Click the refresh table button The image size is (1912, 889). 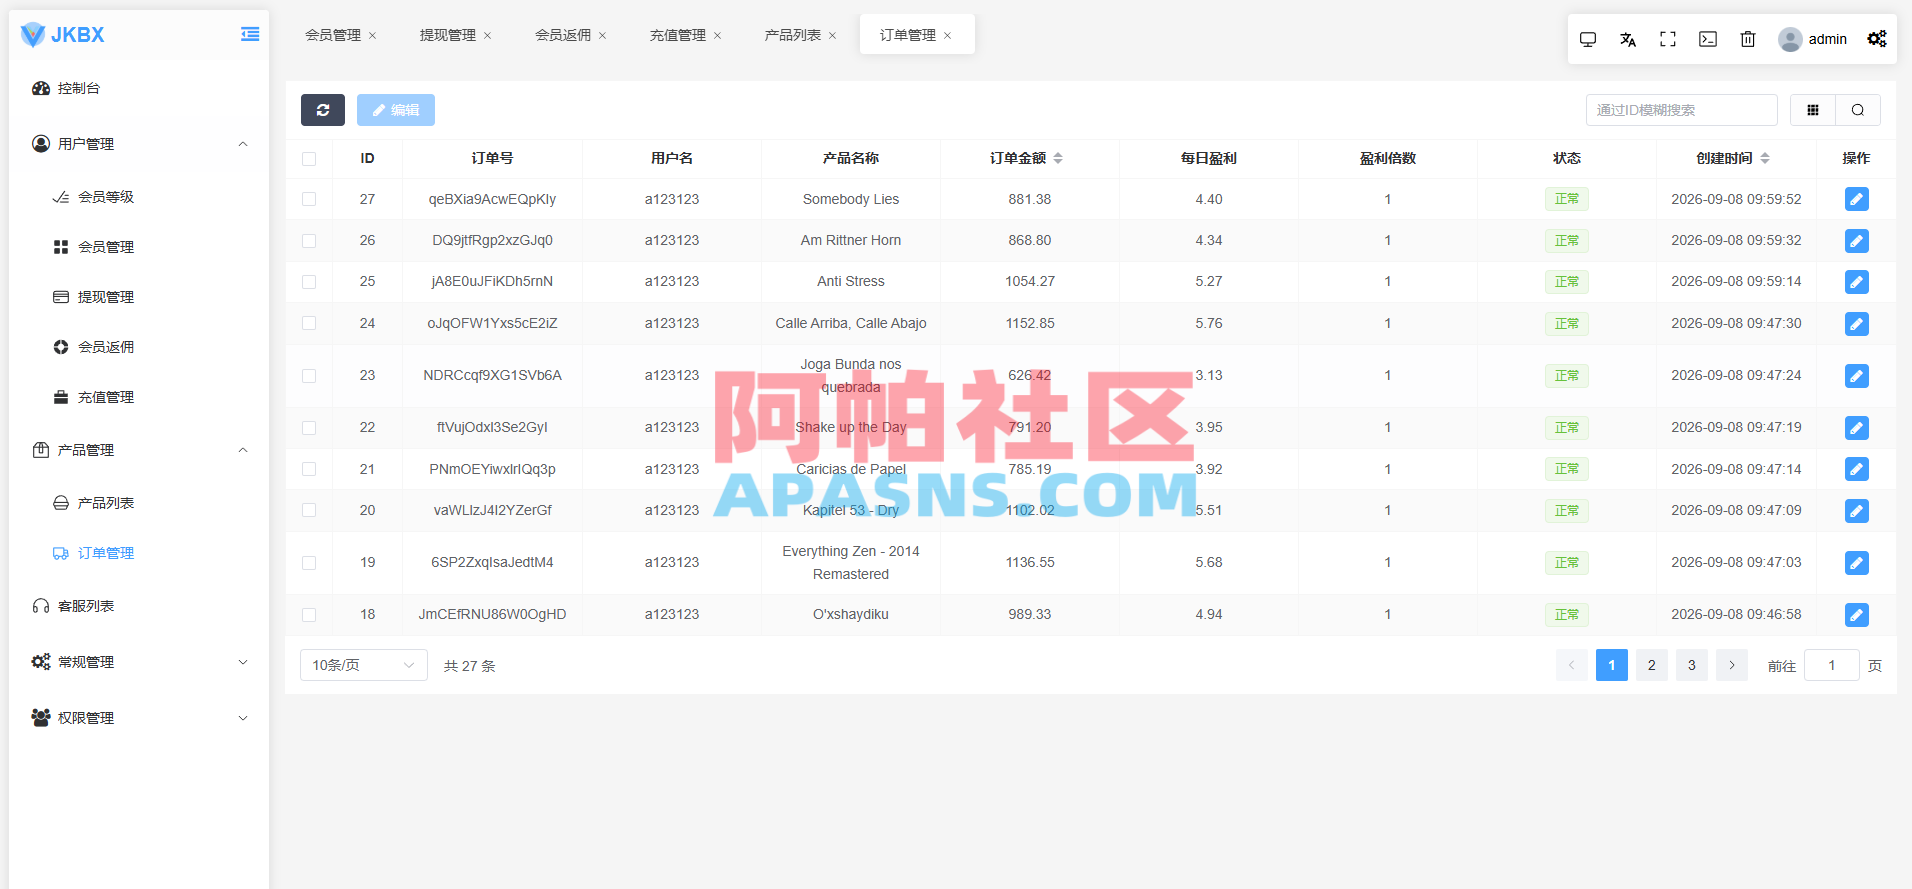click(x=323, y=110)
